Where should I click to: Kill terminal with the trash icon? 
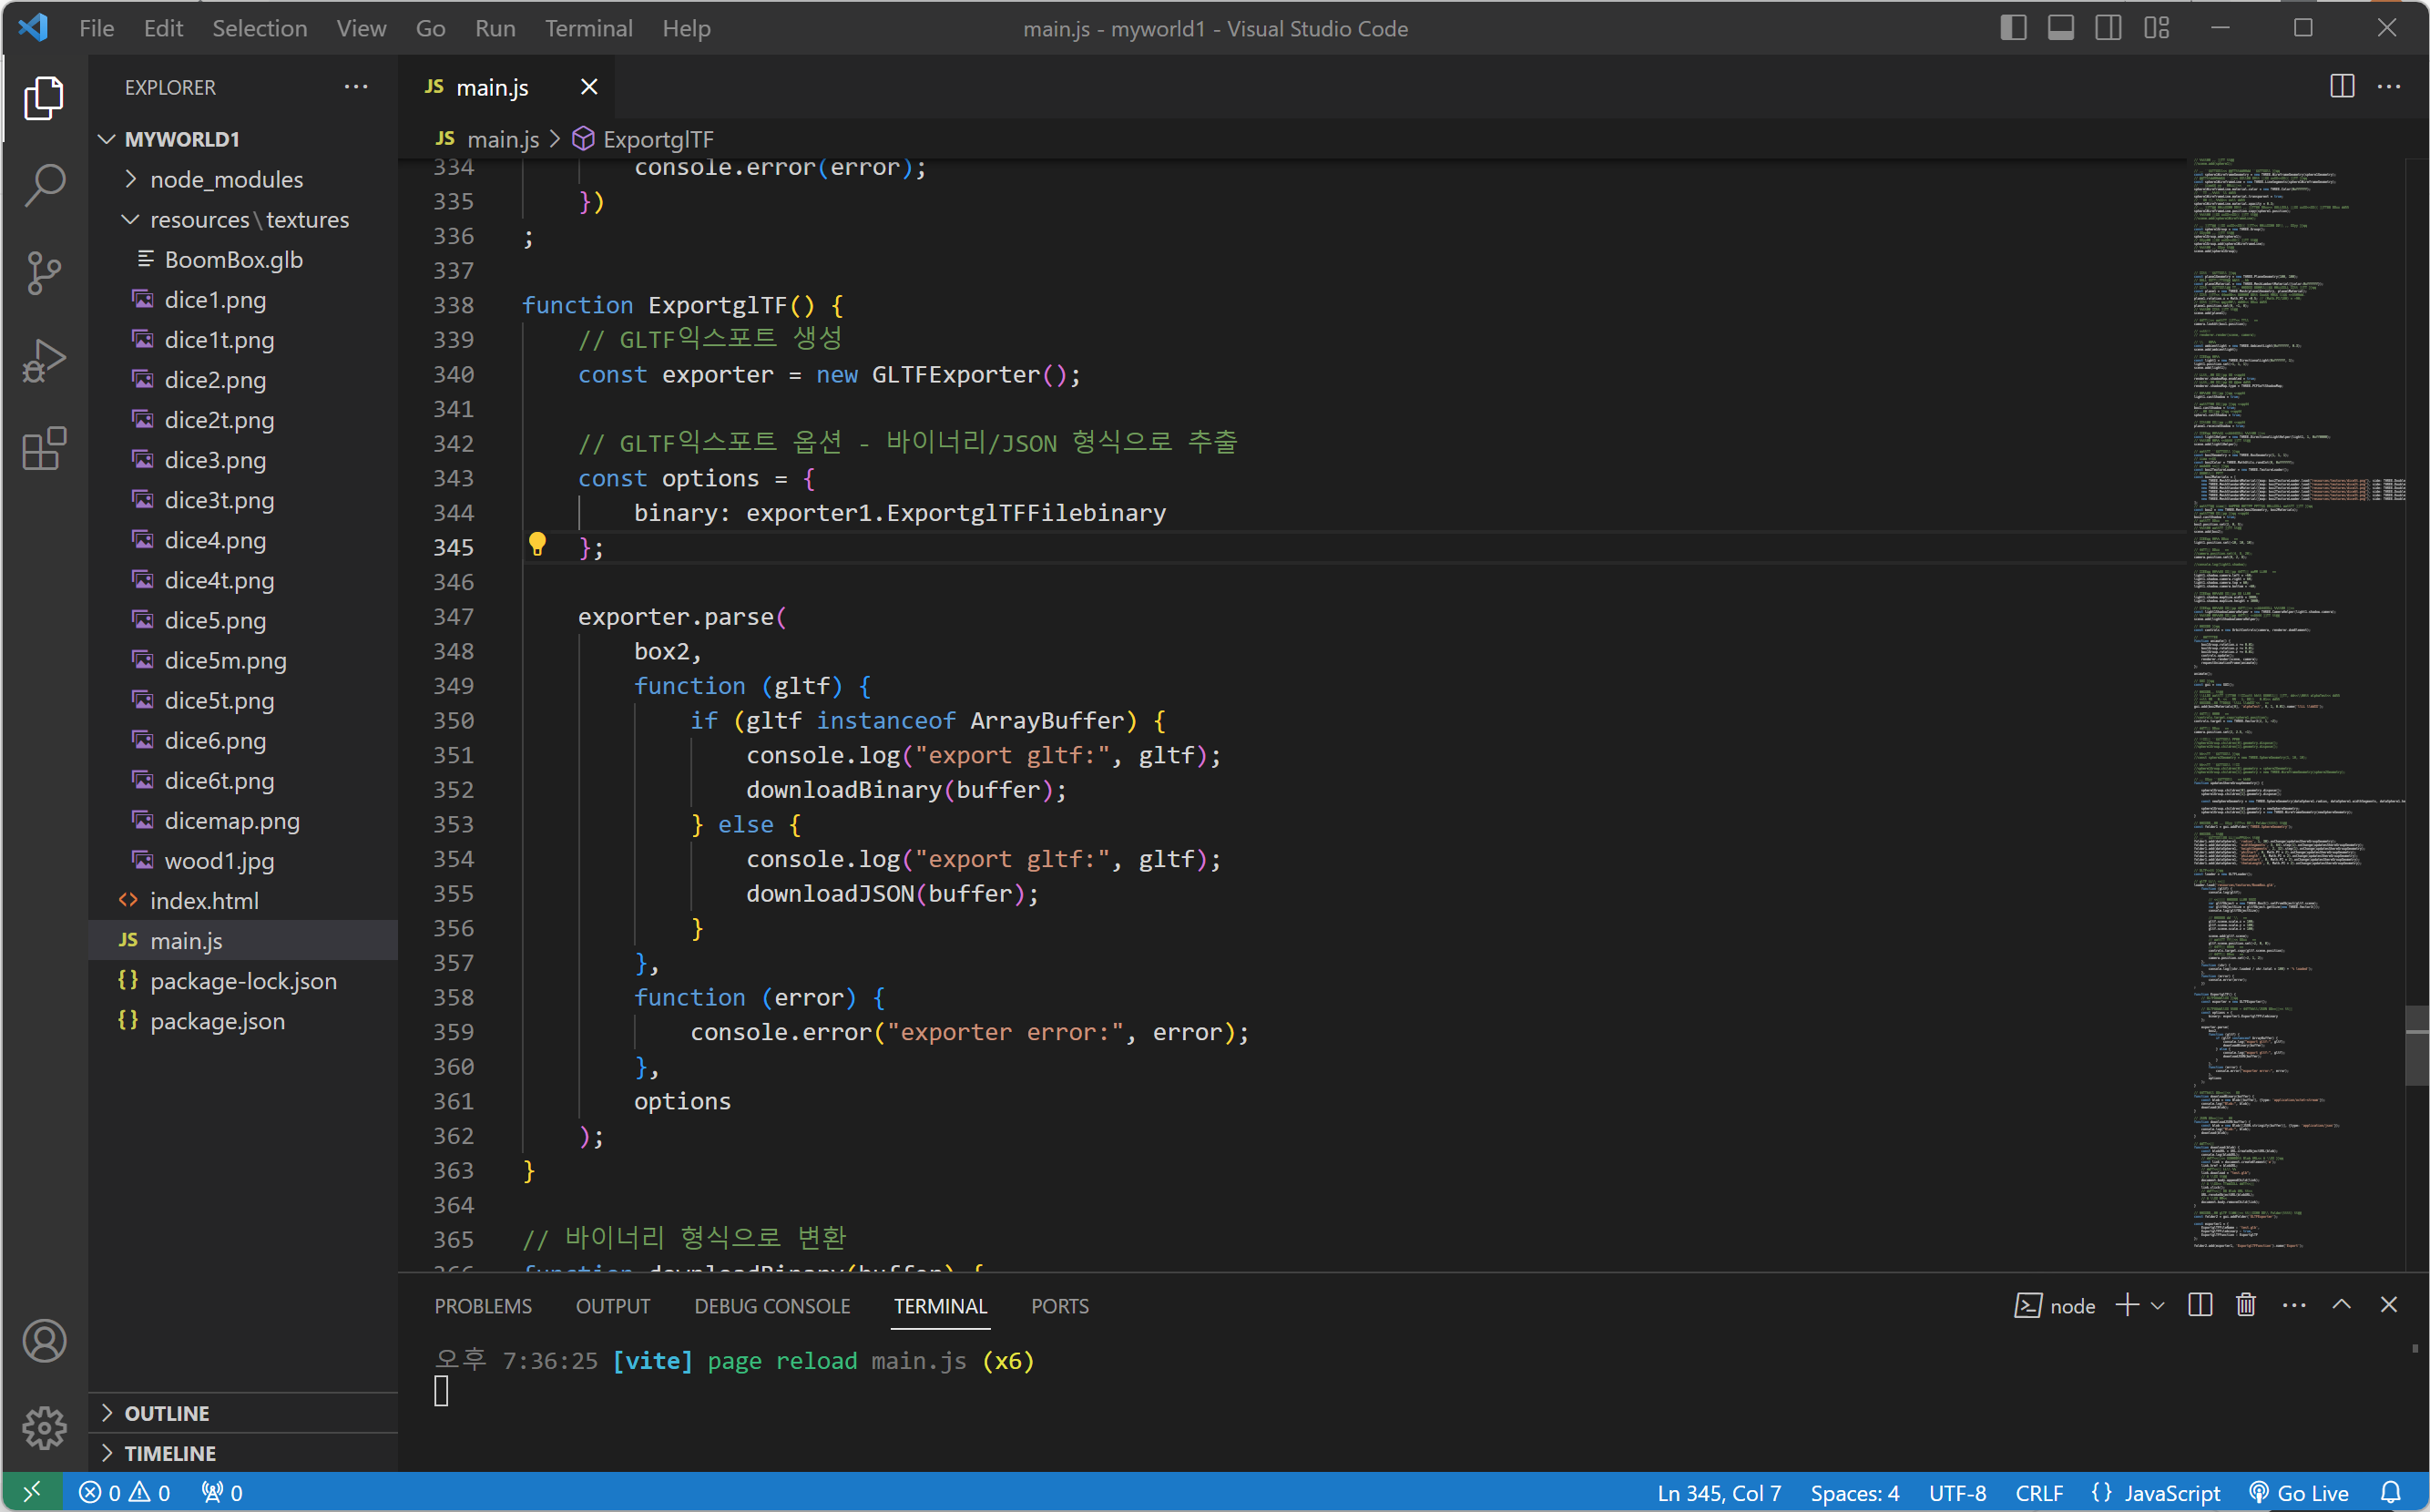pos(2246,1305)
